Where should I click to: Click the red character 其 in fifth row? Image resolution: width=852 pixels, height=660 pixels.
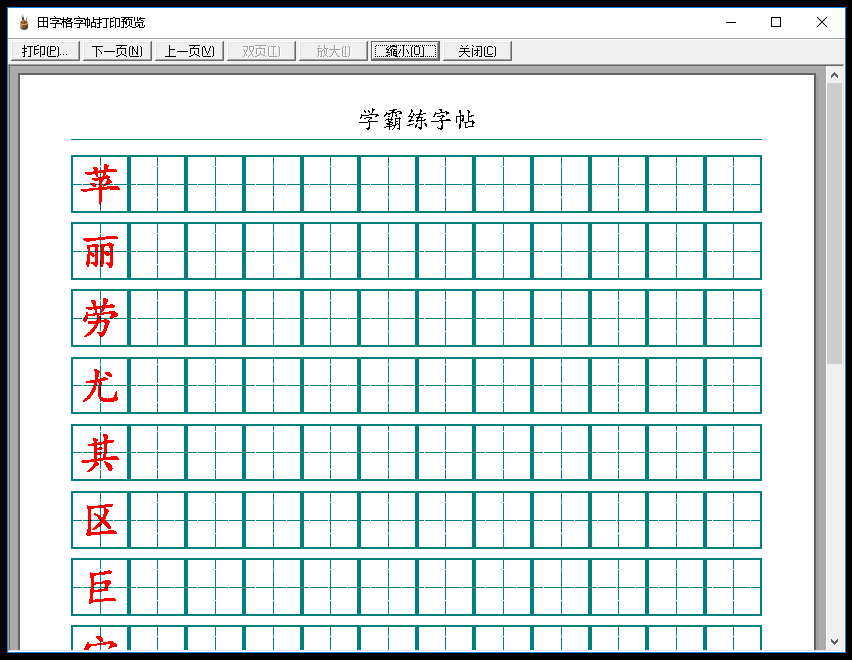pyautogui.click(x=101, y=452)
